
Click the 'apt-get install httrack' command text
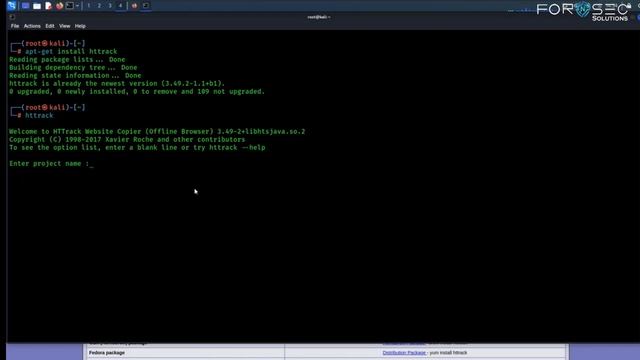(x=71, y=51)
